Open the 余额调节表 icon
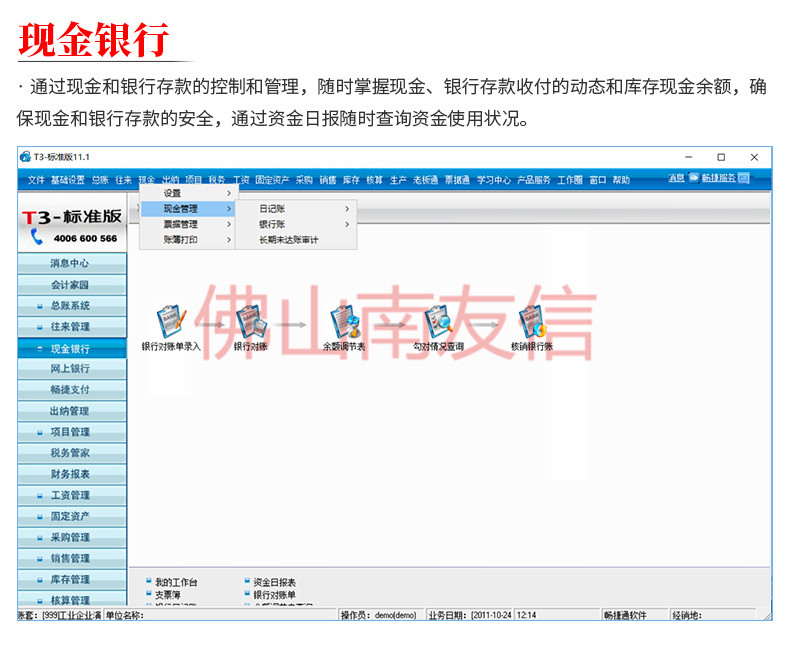The image size is (790, 645). point(344,322)
